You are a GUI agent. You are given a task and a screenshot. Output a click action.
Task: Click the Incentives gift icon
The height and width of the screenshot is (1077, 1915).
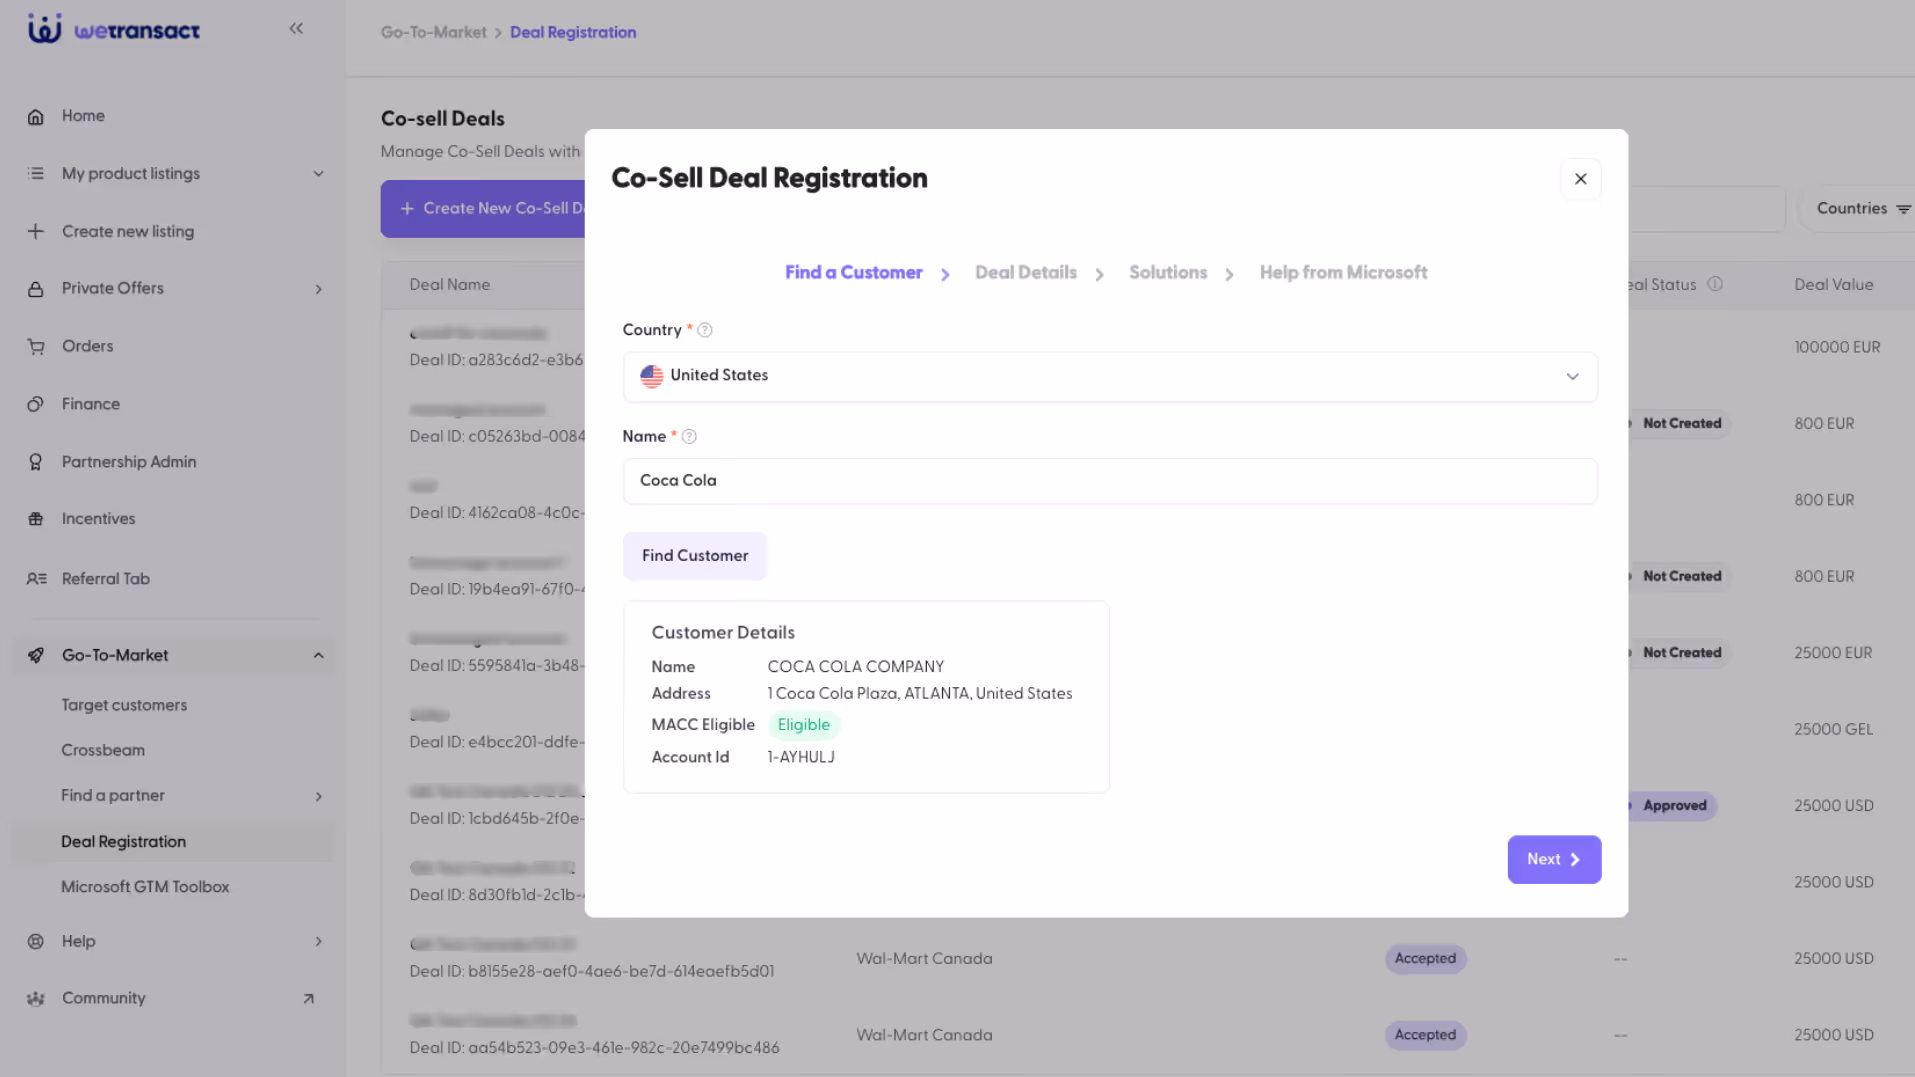pos(36,519)
